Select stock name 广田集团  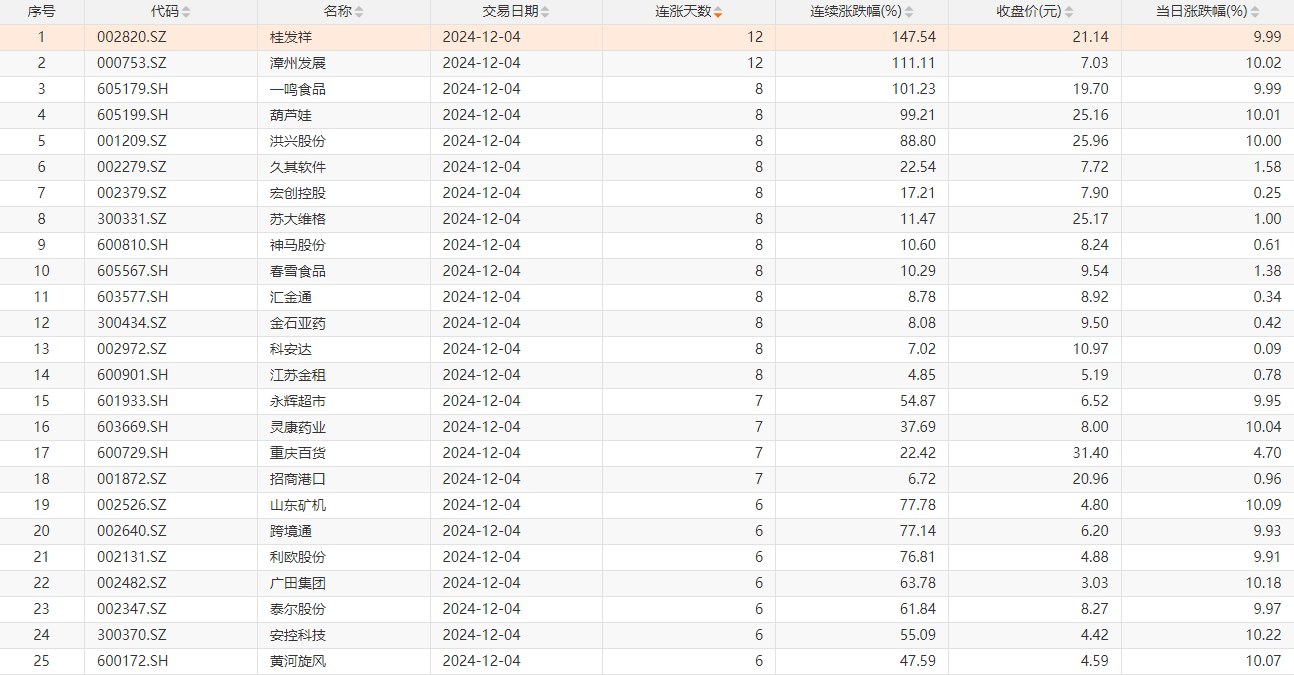pos(298,583)
